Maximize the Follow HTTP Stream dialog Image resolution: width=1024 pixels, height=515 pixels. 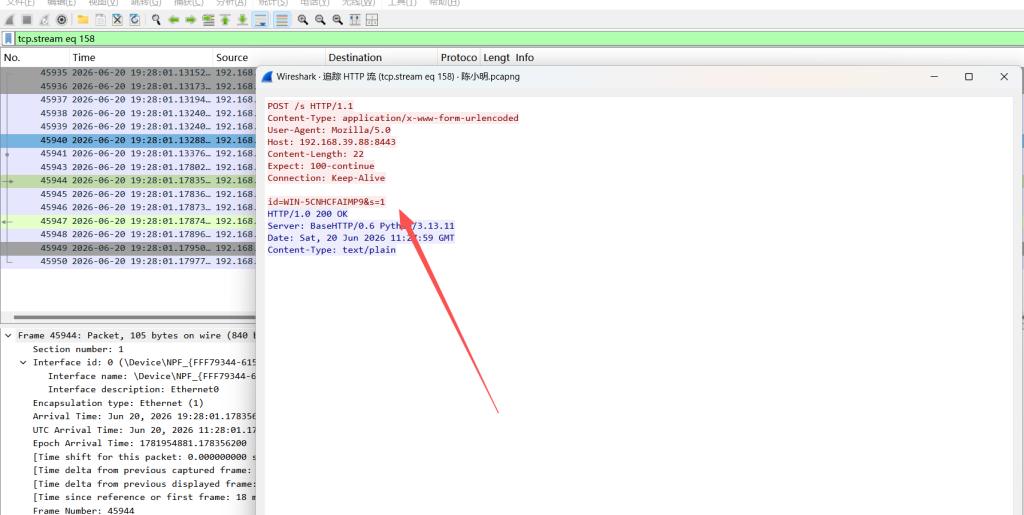(x=969, y=76)
